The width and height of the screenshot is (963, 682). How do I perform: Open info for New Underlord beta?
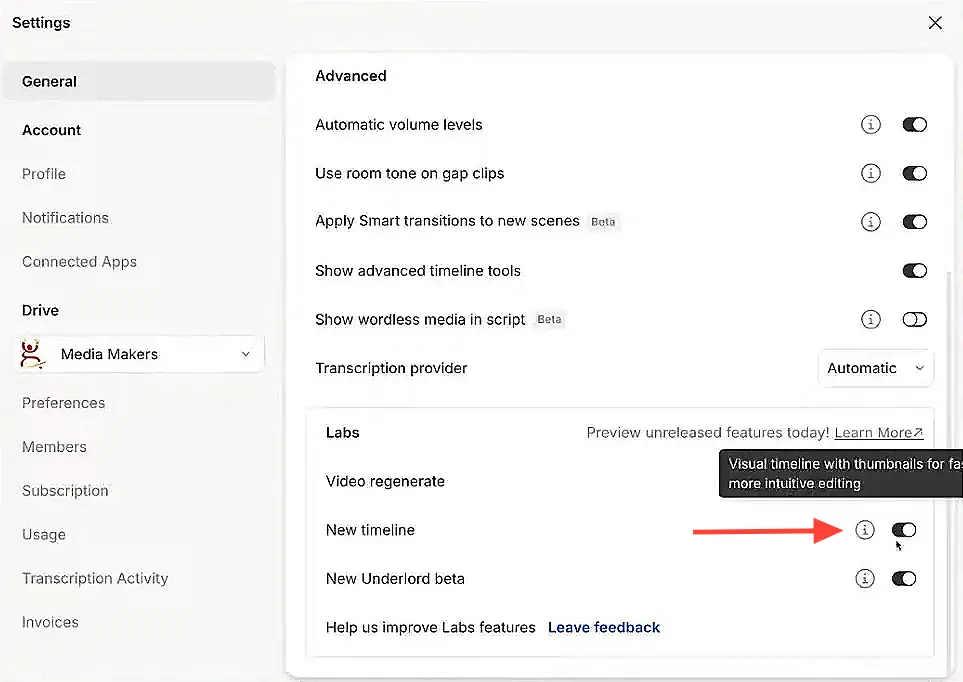tap(864, 578)
